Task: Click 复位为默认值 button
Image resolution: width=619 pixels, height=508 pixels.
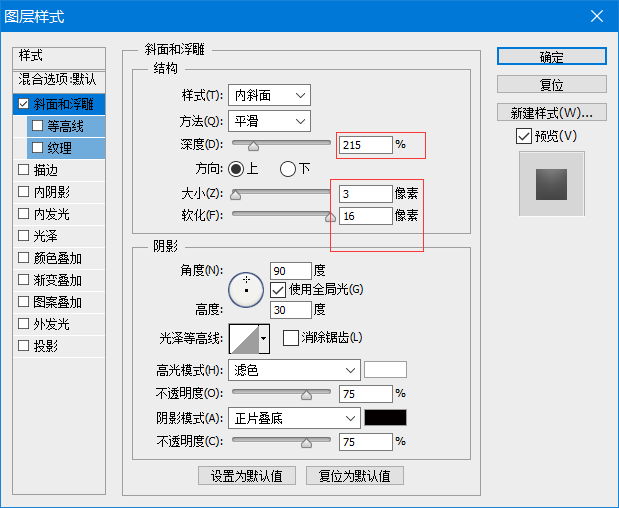Action: pos(355,476)
